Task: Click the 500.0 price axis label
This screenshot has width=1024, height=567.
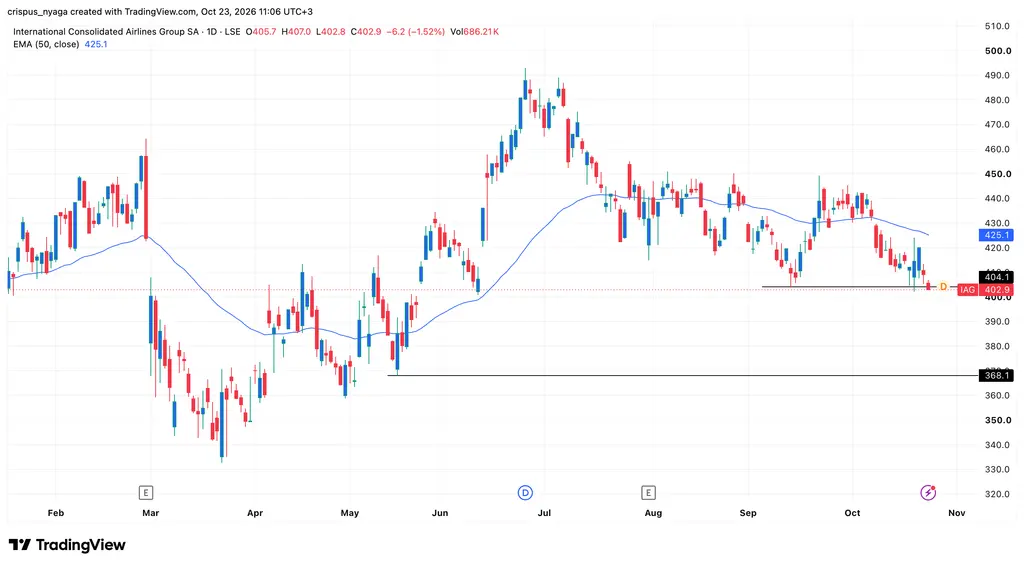Action: [x=998, y=51]
